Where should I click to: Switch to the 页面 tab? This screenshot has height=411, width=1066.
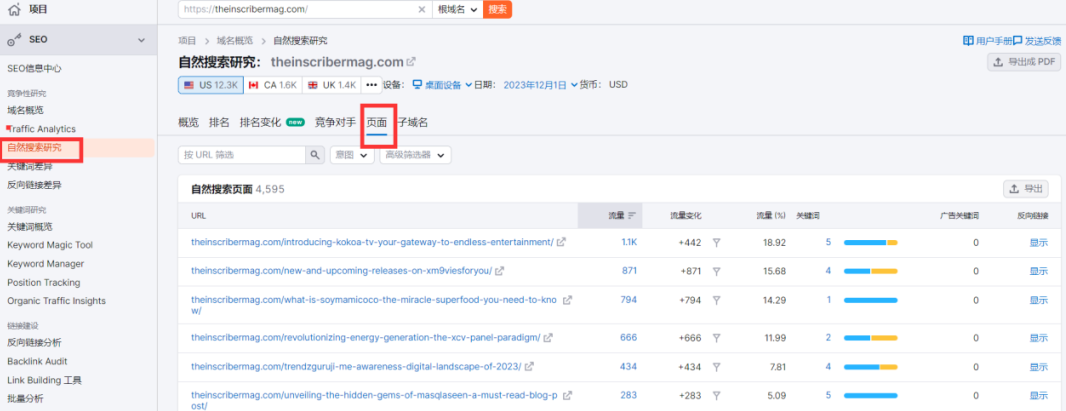[x=377, y=122]
